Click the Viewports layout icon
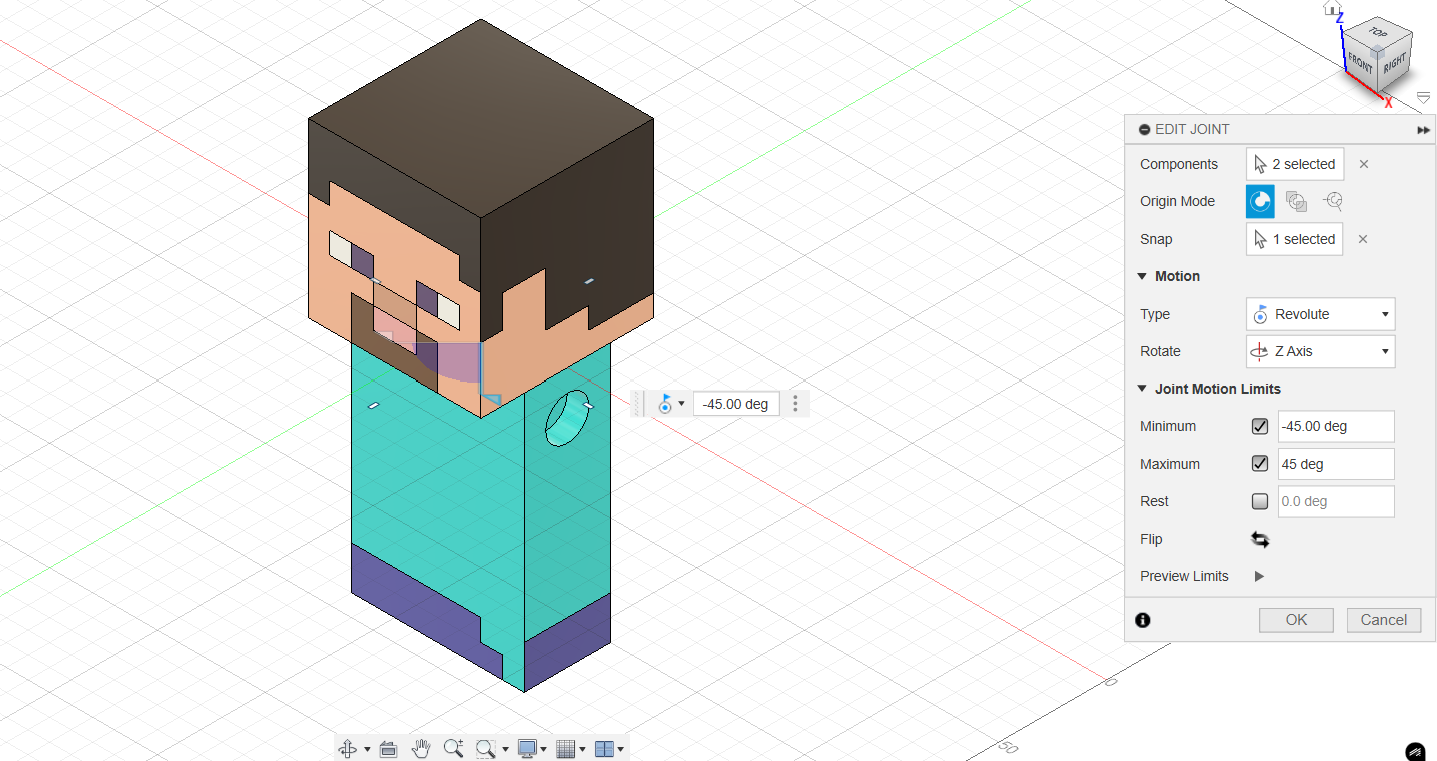This screenshot has height=761, width=1437. pos(604,748)
